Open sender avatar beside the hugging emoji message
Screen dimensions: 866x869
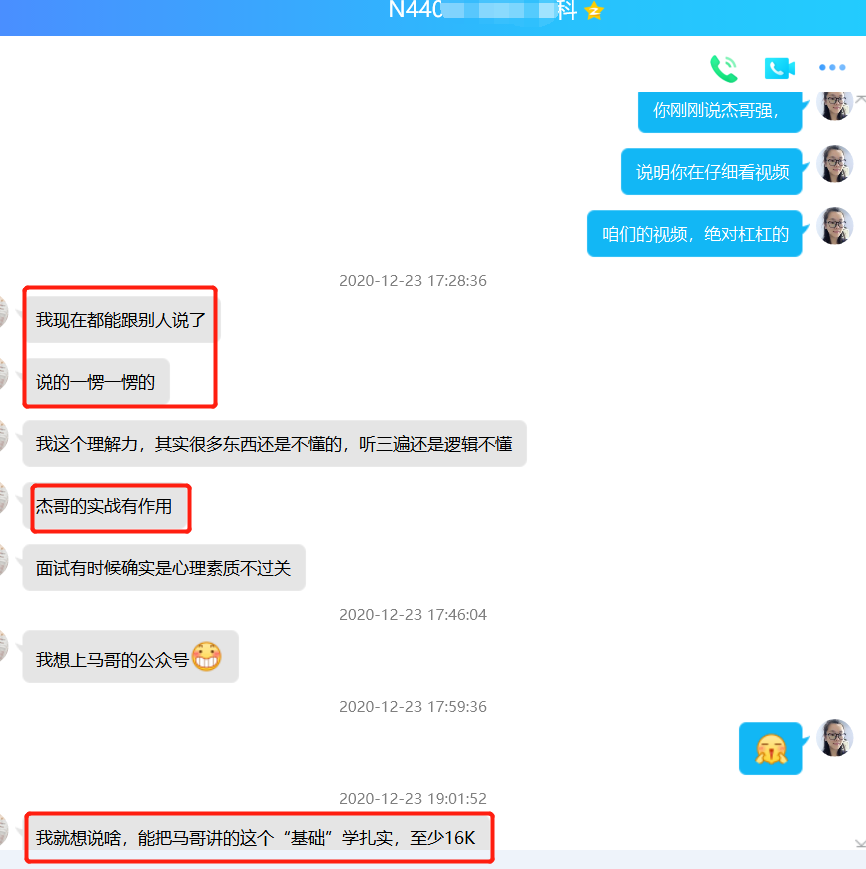[834, 738]
